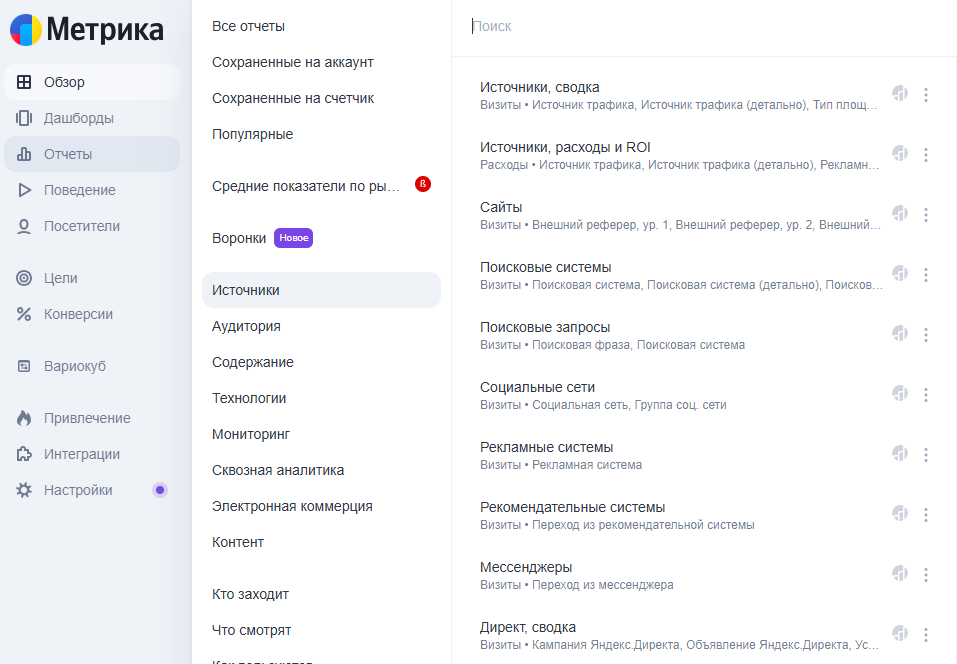Click the Настройки gear icon

(x=24, y=490)
